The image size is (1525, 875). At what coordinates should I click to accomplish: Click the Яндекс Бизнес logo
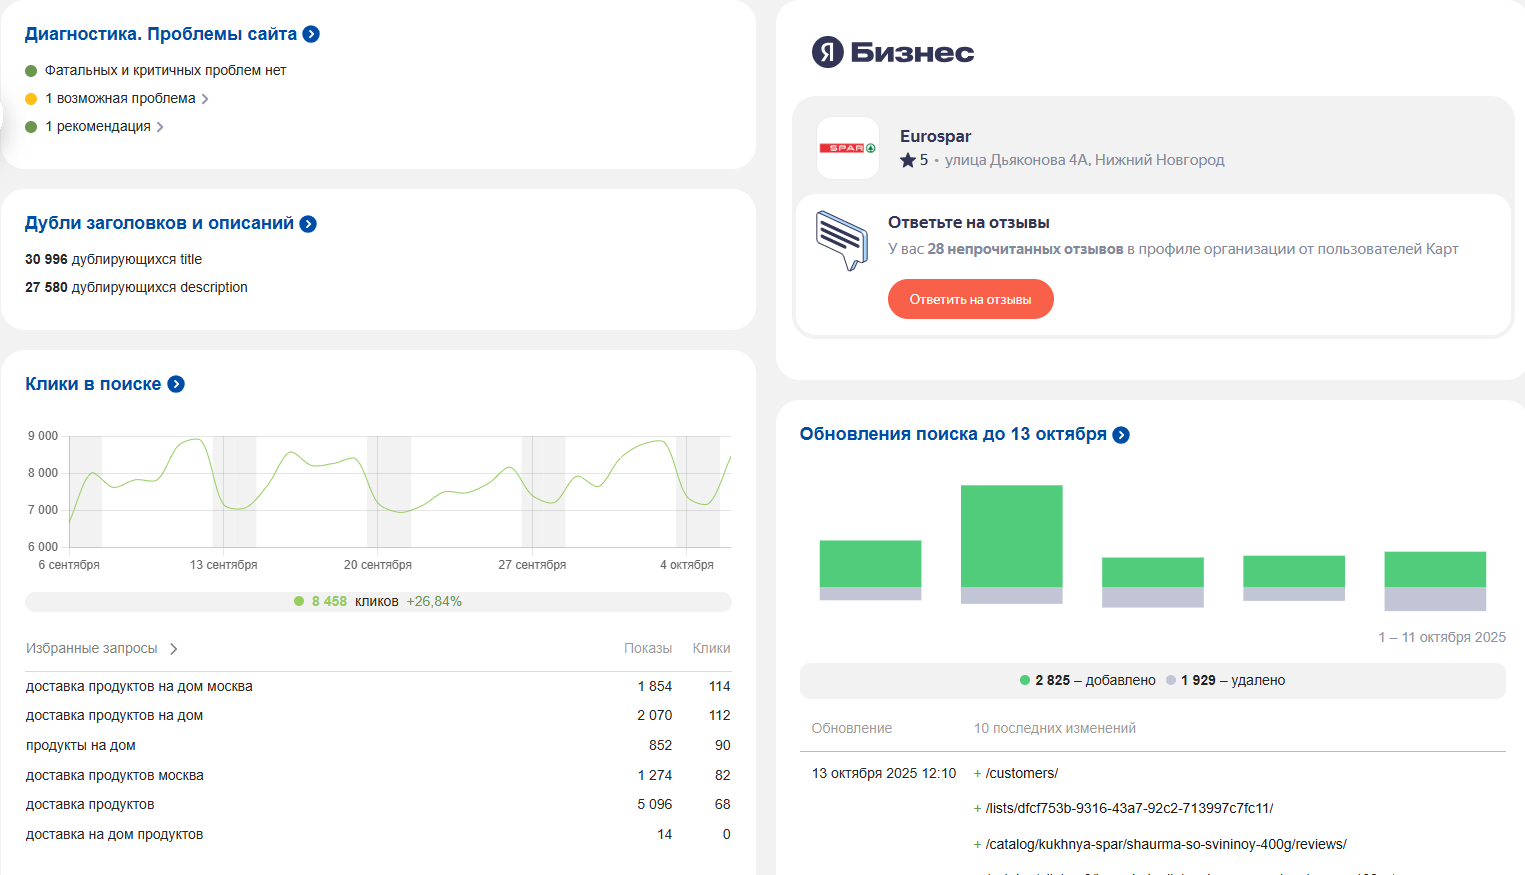point(892,52)
